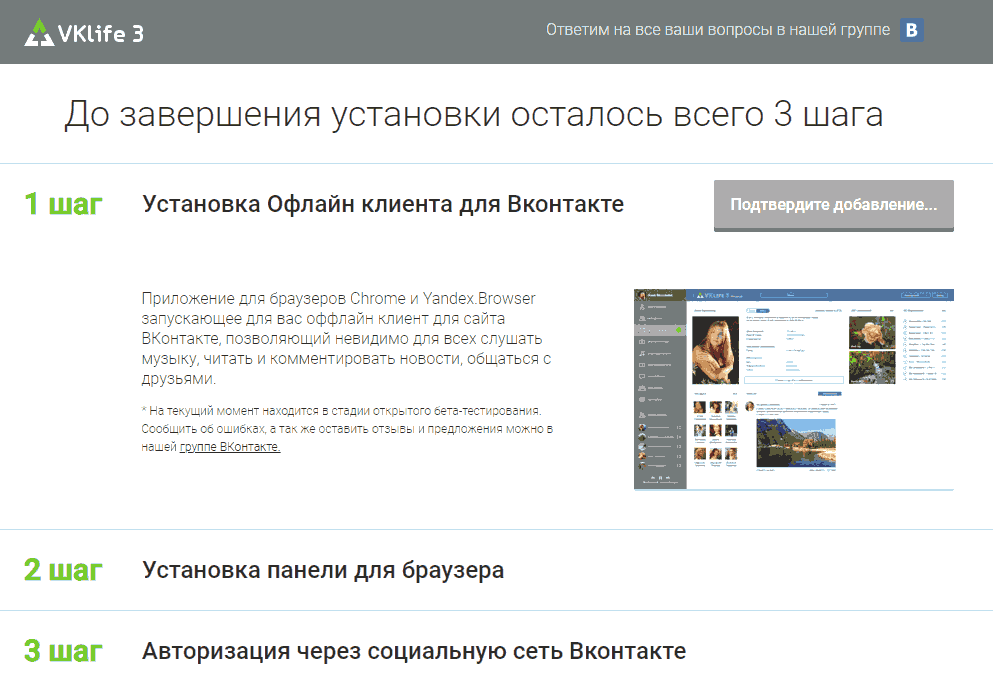The width and height of the screenshot is (993, 685).
Task: Expand step 'Авторизация через социальную сеть Вконтакте'
Action: 414,651
